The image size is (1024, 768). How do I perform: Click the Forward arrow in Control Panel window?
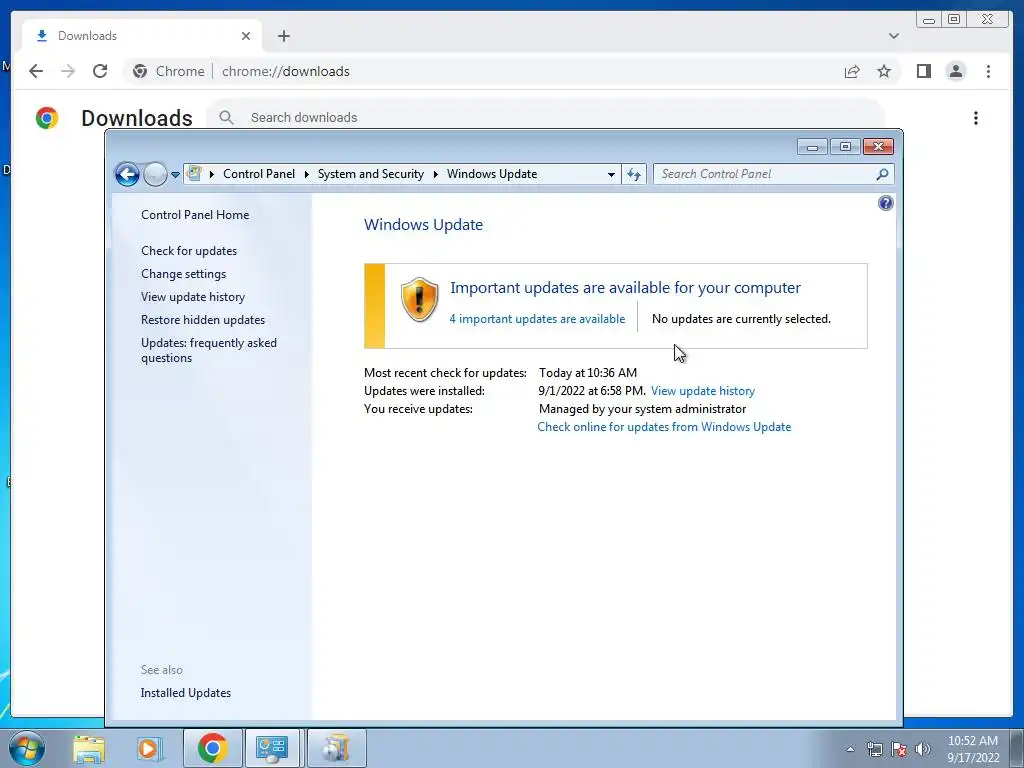[x=155, y=174]
